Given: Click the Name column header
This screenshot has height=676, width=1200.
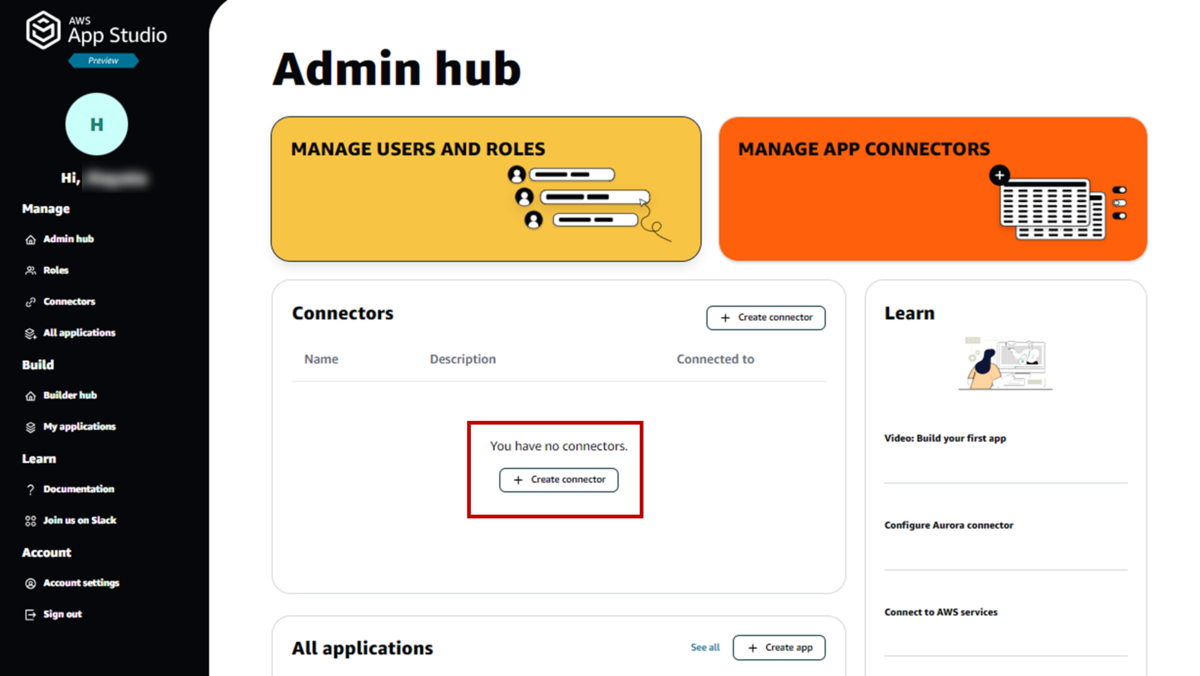Looking at the screenshot, I should pyautogui.click(x=321, y=359).
